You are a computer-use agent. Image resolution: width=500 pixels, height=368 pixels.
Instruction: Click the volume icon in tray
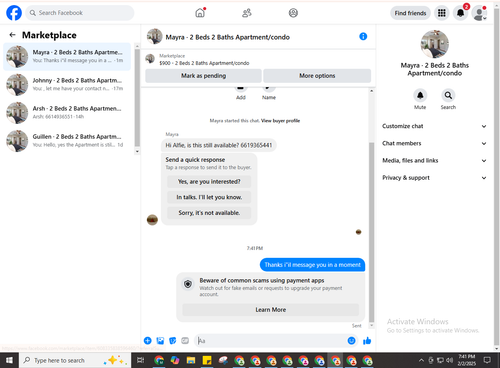pos(449,360)
